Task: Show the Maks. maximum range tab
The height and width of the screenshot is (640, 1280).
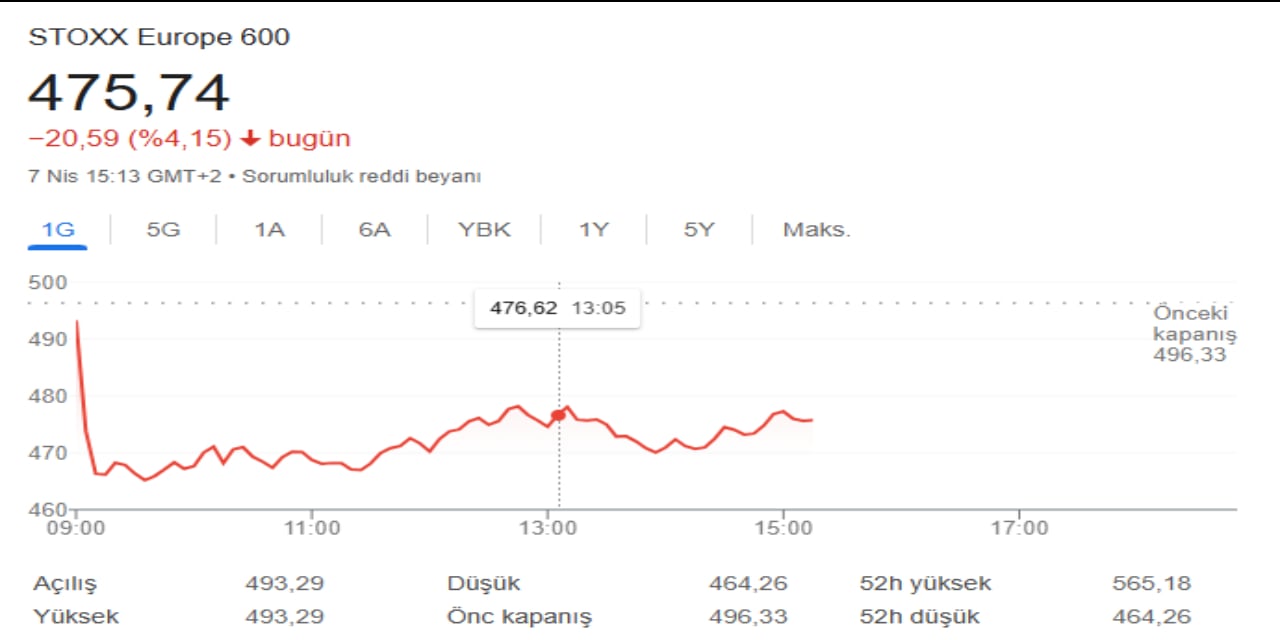Action: 816,230
